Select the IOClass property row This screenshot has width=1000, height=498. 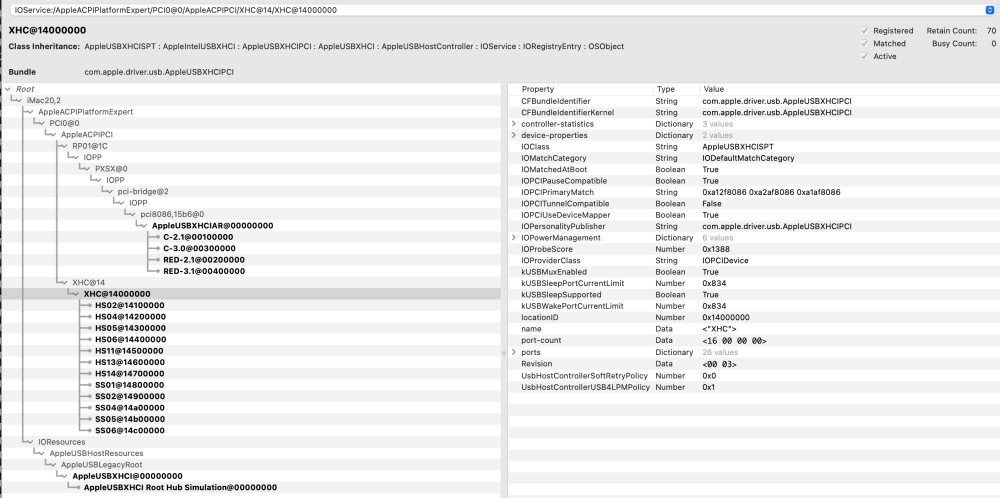tap(753, 147)
